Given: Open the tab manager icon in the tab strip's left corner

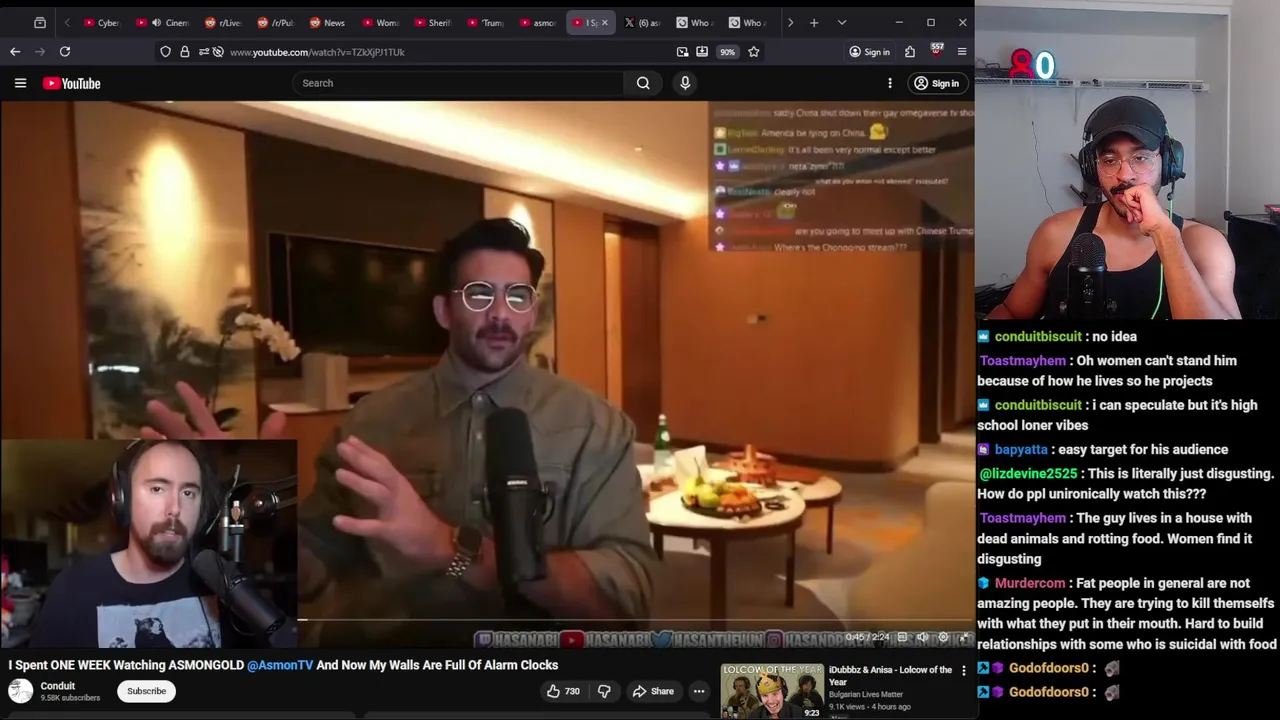Looking at the screenshot, I should [40, 22].
